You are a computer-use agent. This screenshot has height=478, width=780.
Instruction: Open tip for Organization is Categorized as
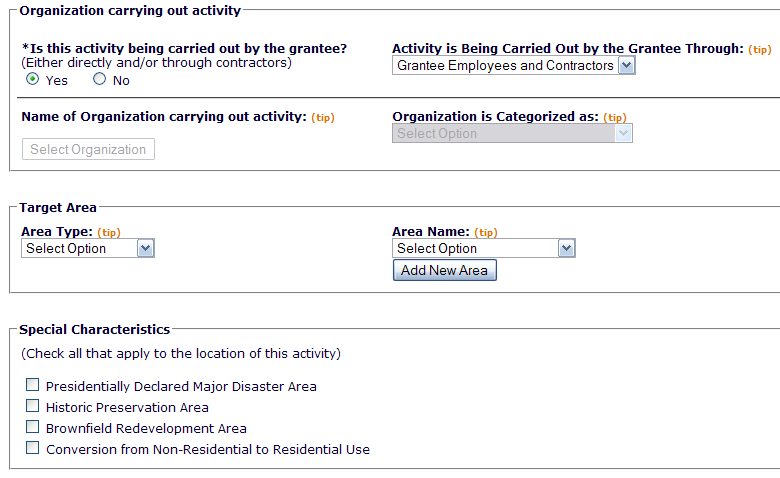pyautogui.click(x=615, y=118)
